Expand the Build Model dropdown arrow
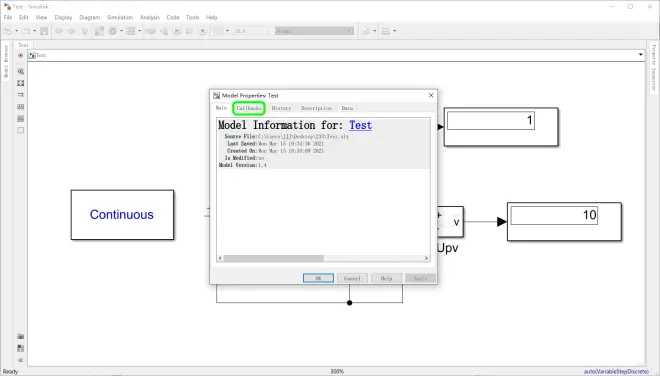This screenshot has width=660, height=376. pos(394,31)
